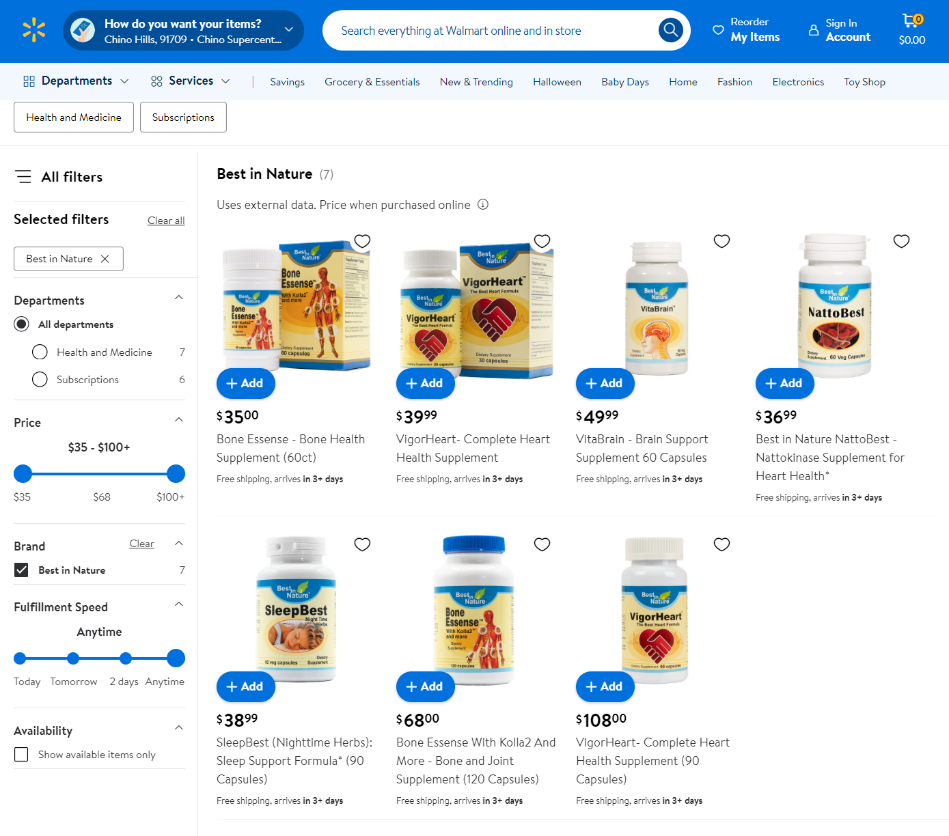This screenshot has height=836, width=949.
Task: Collapse the Price filter section
Action: click(x=179, y=420)
